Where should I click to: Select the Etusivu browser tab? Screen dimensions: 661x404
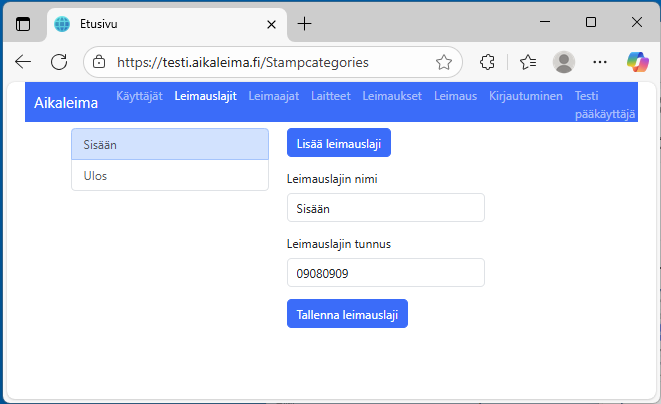(167, 24)
